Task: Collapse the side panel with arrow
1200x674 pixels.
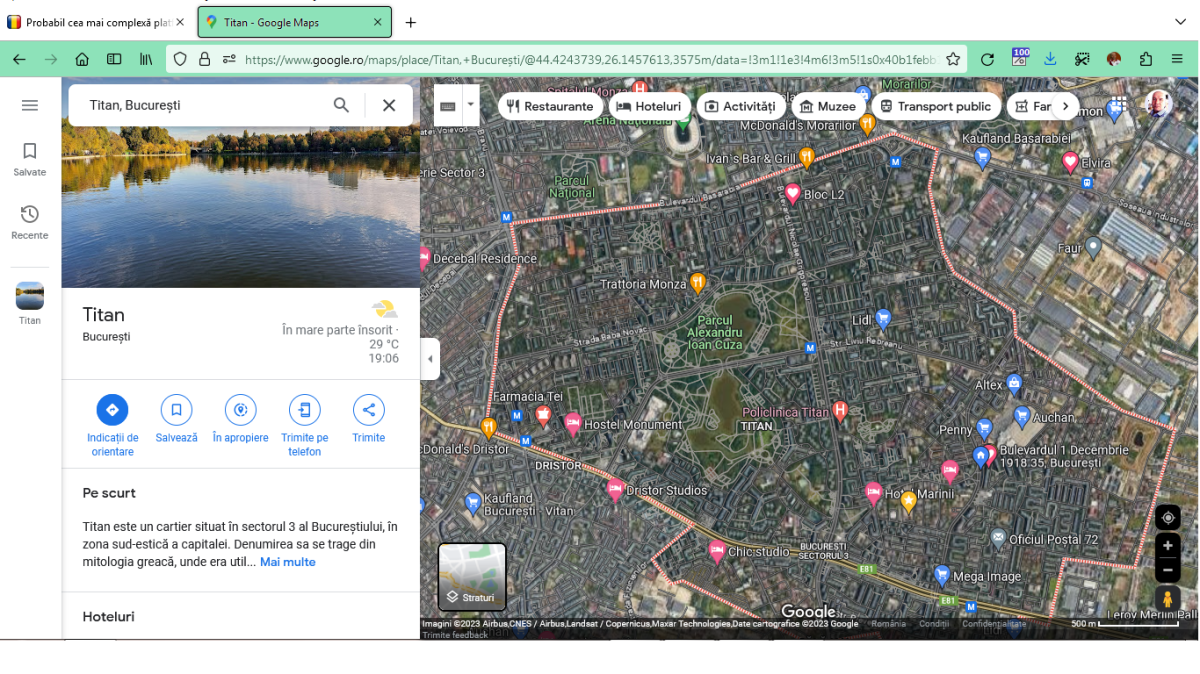Action: pyautogui.click(x=430, y=359)
